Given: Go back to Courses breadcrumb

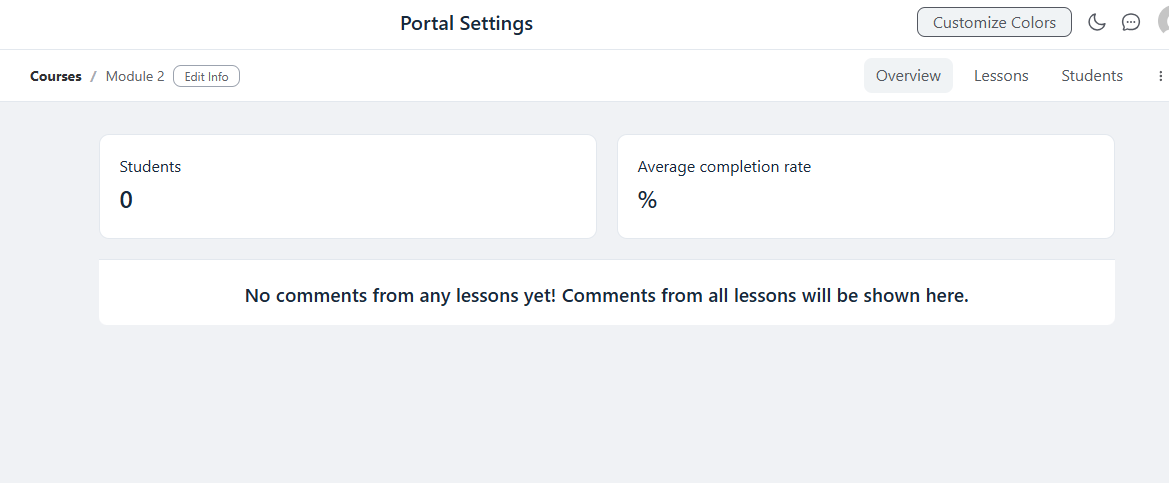Looking at the screenshot, I should (56, 76).
